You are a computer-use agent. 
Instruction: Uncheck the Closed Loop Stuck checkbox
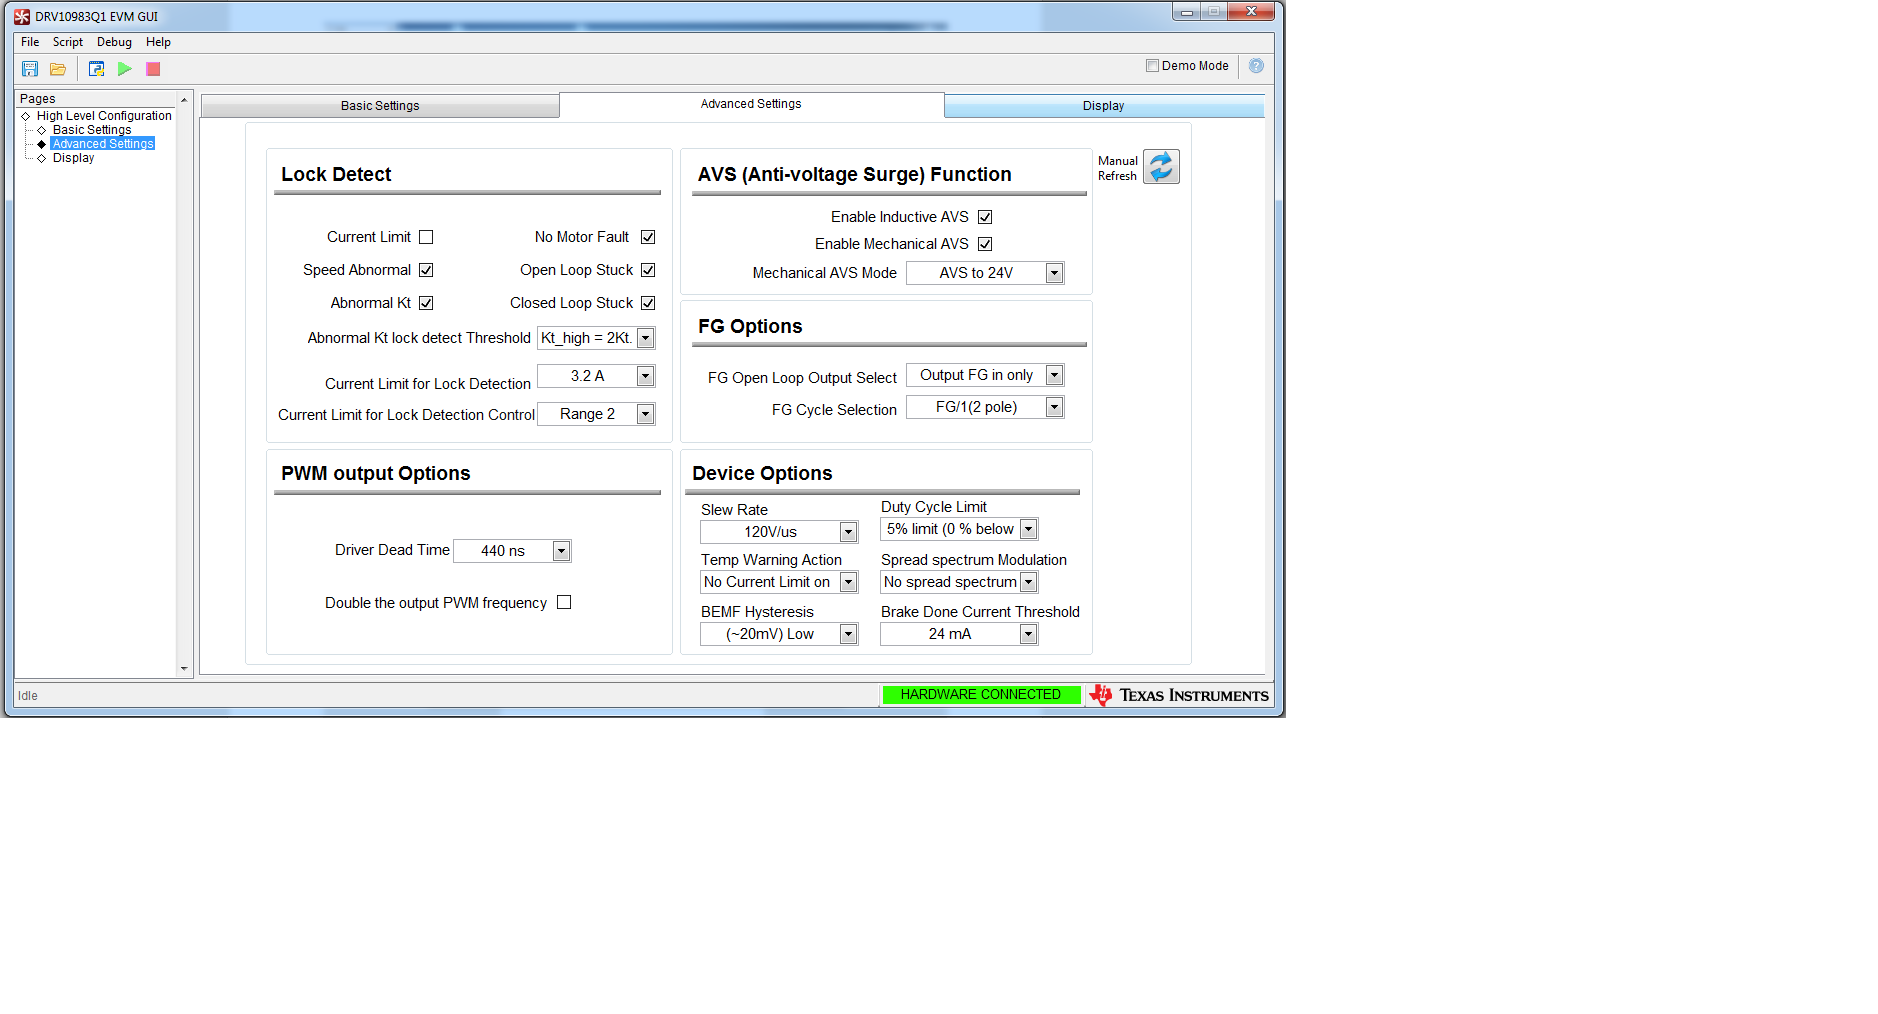(648, 303)
